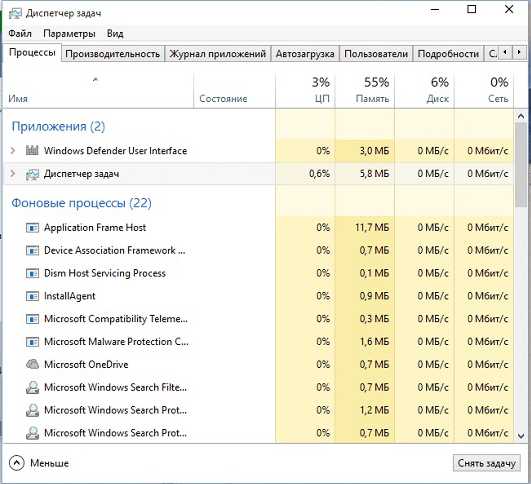Click the 3,0 МБ memory value
Image resolution: width=531 pixels, height=484 pixels.
coord(374,150)
